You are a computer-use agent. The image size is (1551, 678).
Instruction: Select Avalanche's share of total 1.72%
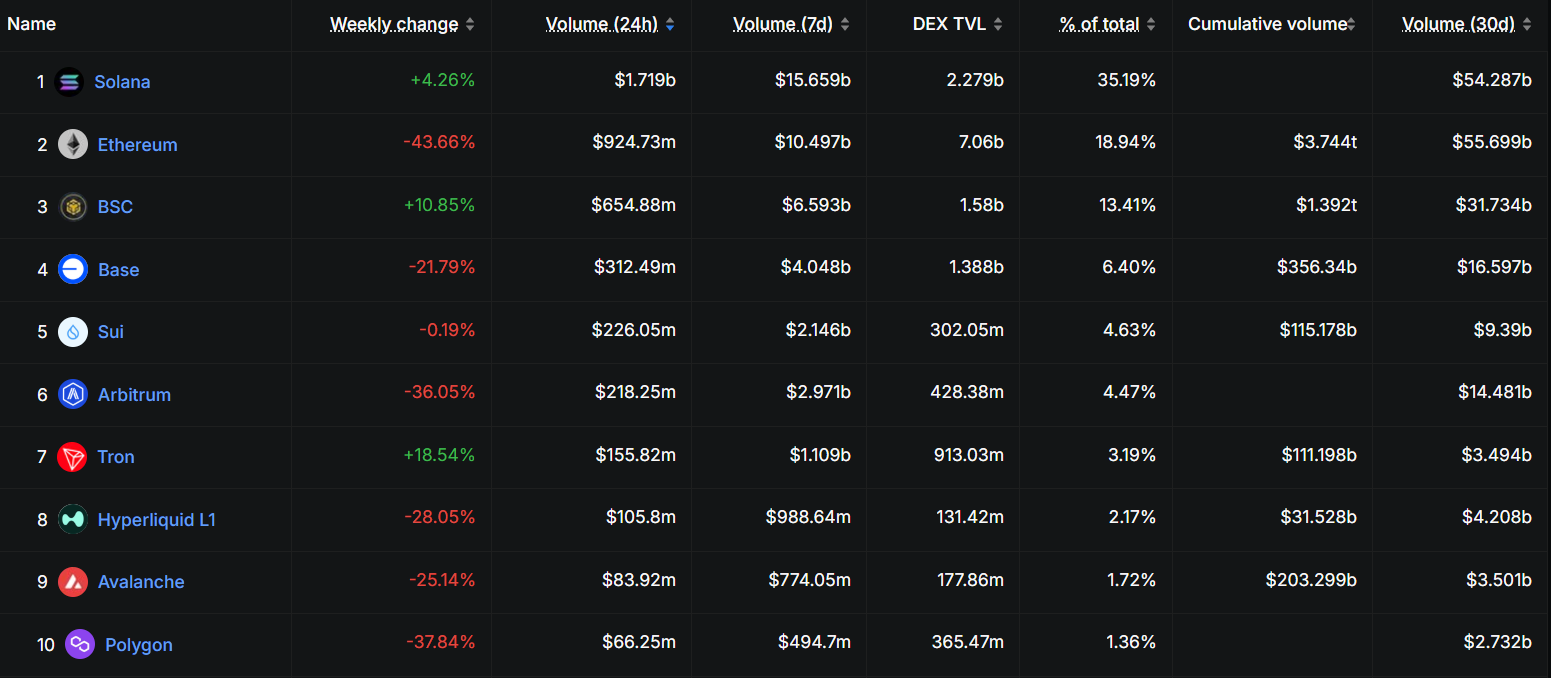point(1130,580)
